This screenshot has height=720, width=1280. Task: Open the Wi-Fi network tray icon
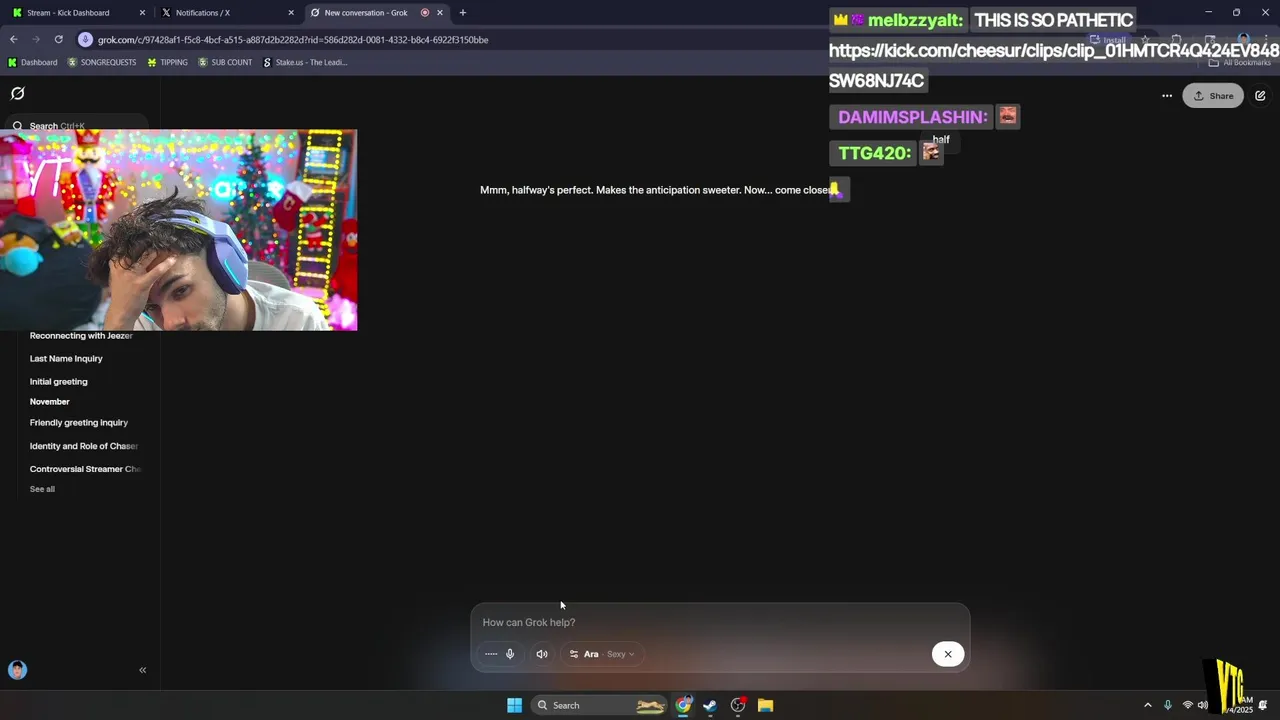pyautogui.click(x=1187, y=705)
